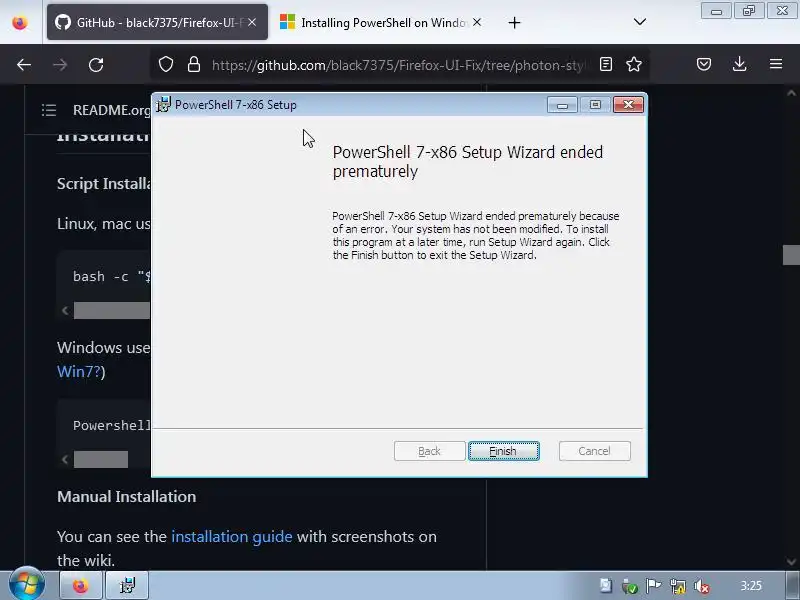Open the Action Center flag tray icon

click(653, 586)
